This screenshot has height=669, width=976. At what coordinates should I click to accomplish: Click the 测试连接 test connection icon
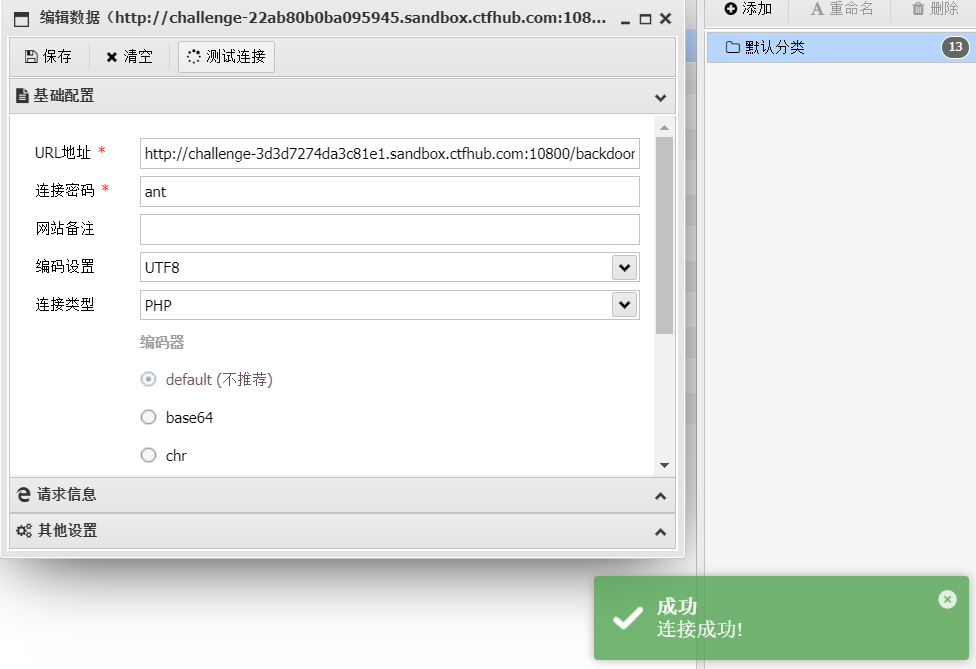pos(196,56)
